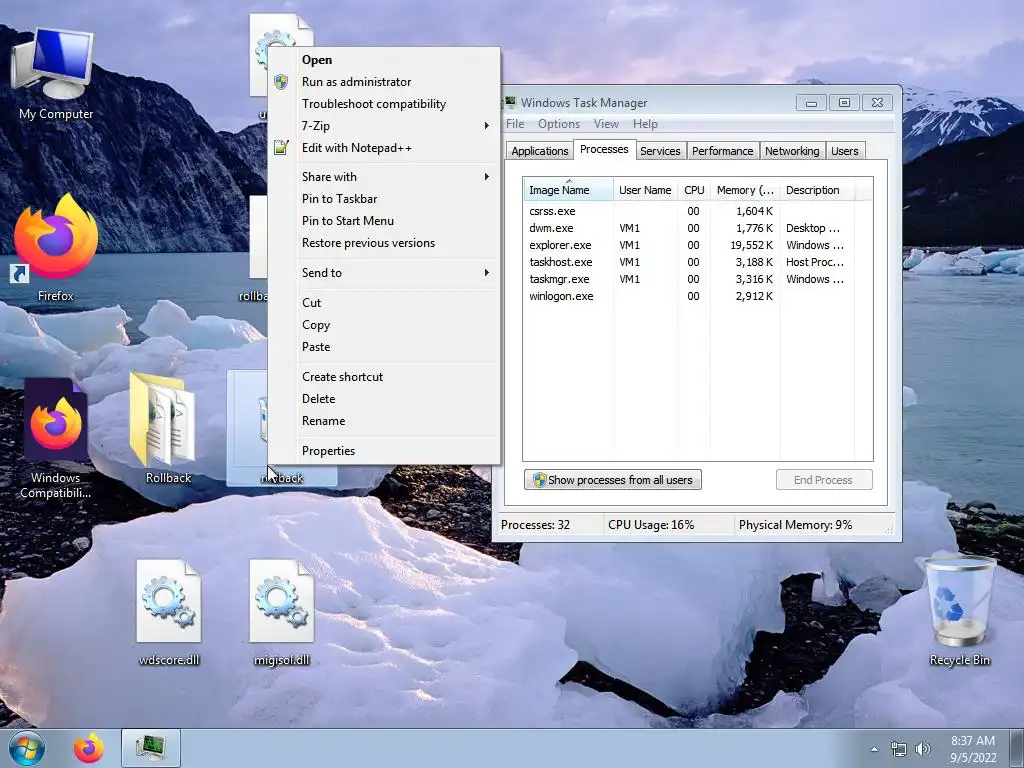Switch to the Applications tab
The height and width of the screenshot is (768, 1024).
pos(539,151)
